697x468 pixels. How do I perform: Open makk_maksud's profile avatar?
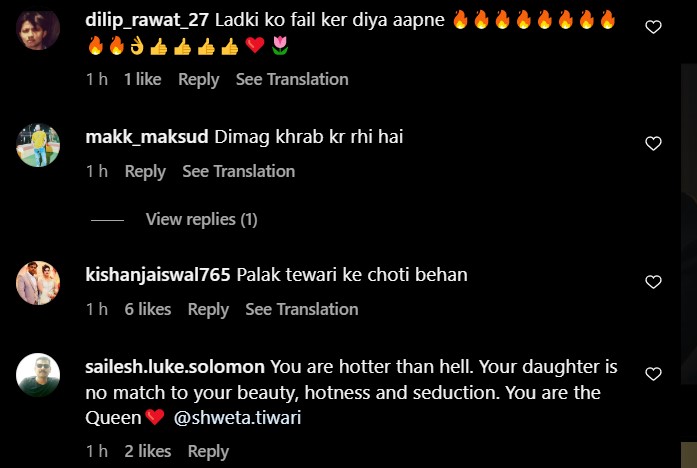38,145
